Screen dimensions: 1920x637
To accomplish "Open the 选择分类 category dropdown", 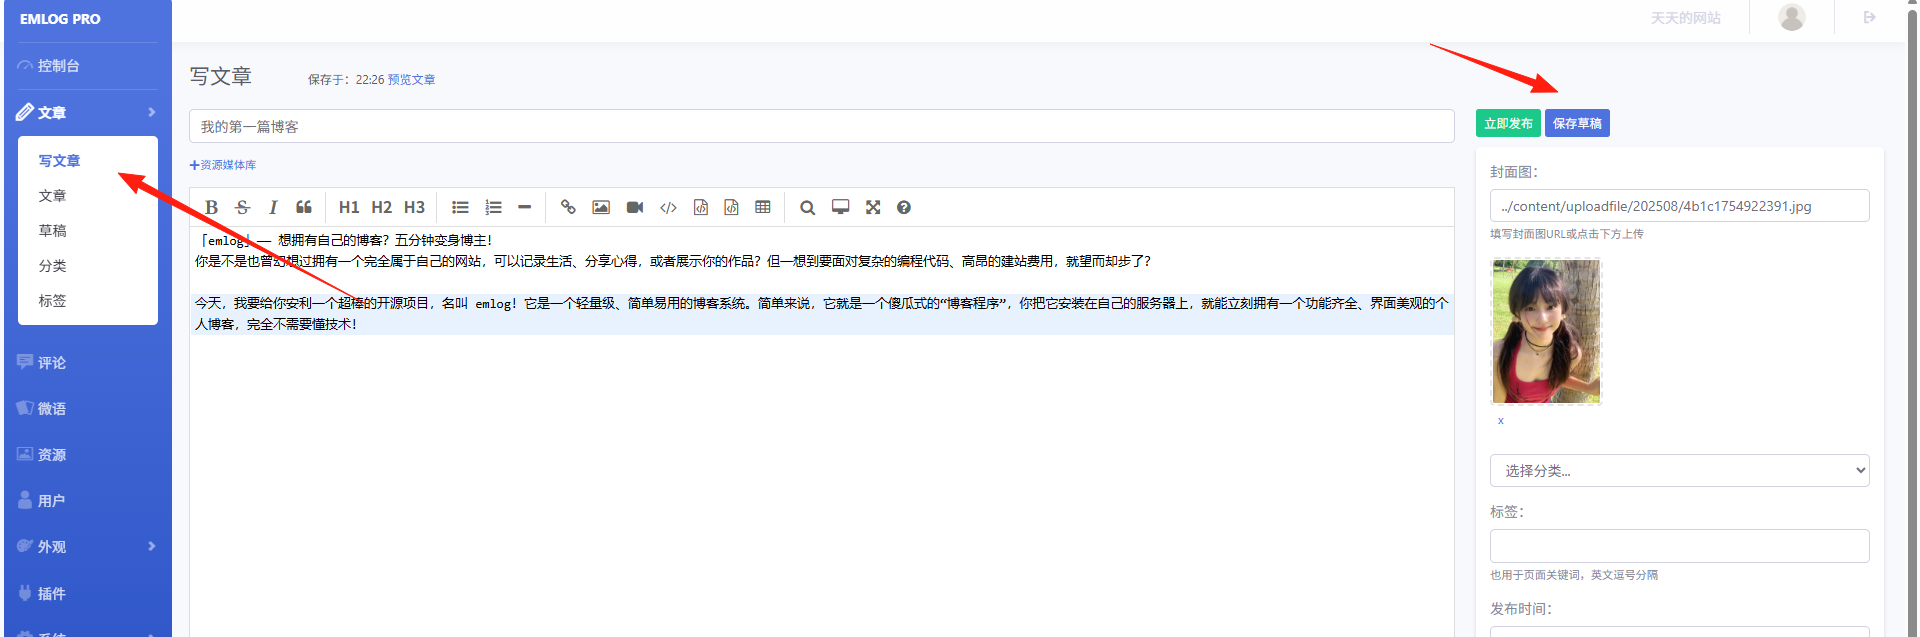I will point(1679,470).
